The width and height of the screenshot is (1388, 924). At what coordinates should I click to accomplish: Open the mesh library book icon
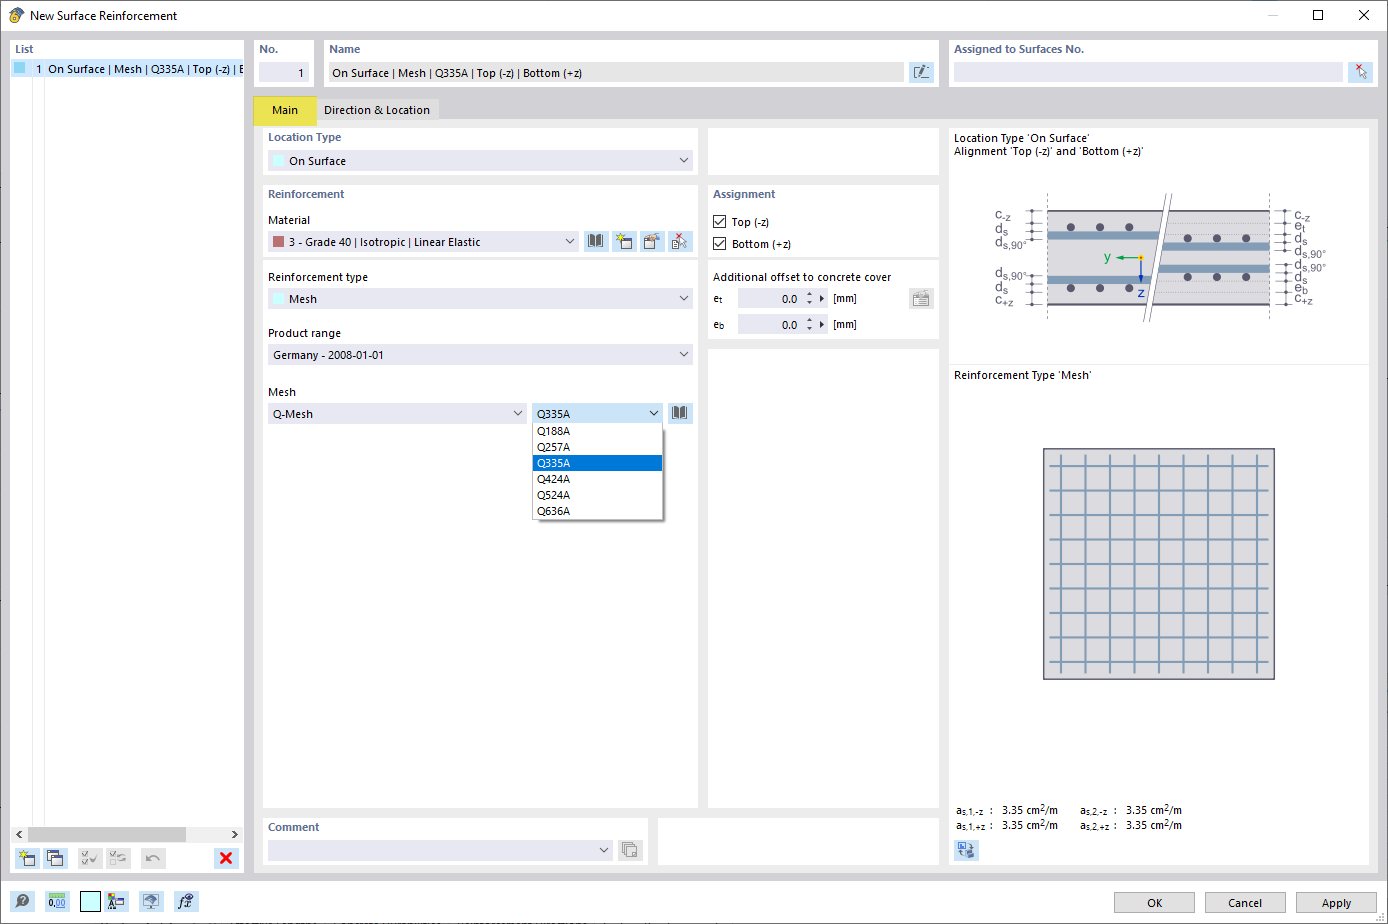(x=680, y=413)
